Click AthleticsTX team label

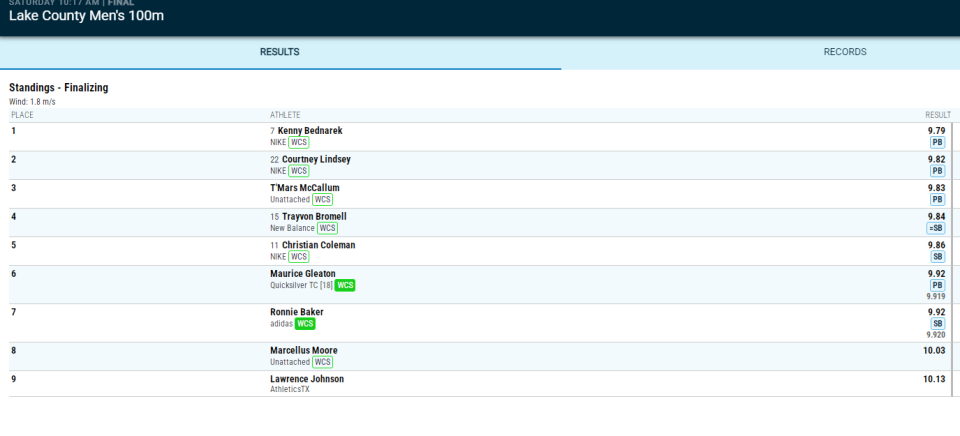290,389
